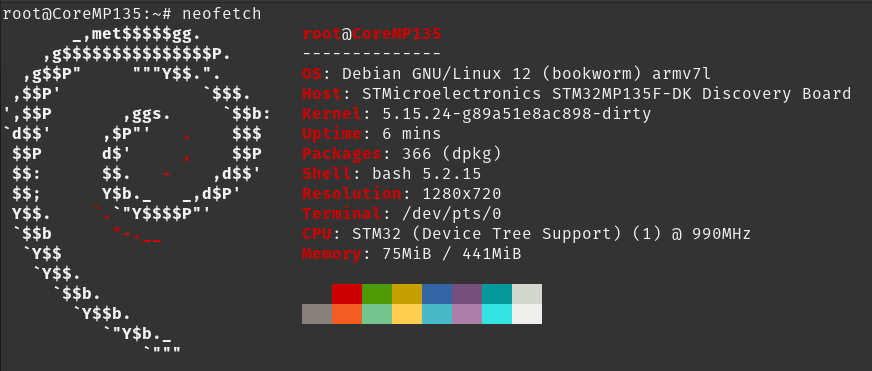The image size is (872, 371).
Task: Click the light blue swatch in bottom row
Action: pyautogui.click(x=437, y=314)
